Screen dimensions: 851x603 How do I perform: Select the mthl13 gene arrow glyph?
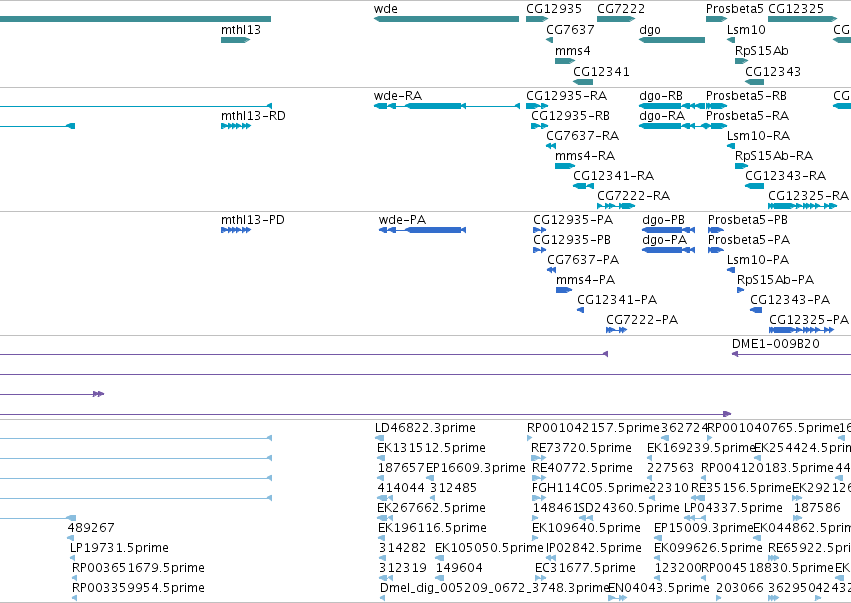coord(236,40)
